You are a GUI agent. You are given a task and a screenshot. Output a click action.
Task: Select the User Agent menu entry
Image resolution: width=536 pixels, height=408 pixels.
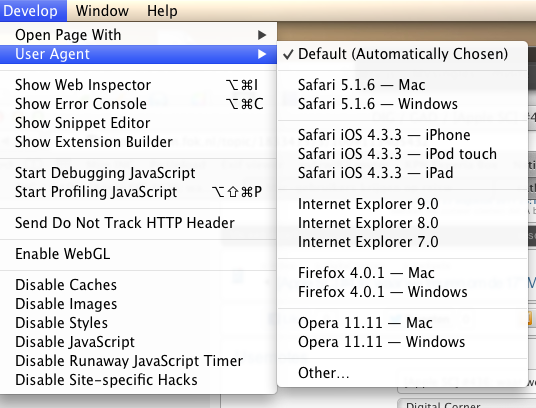[138, 54]
